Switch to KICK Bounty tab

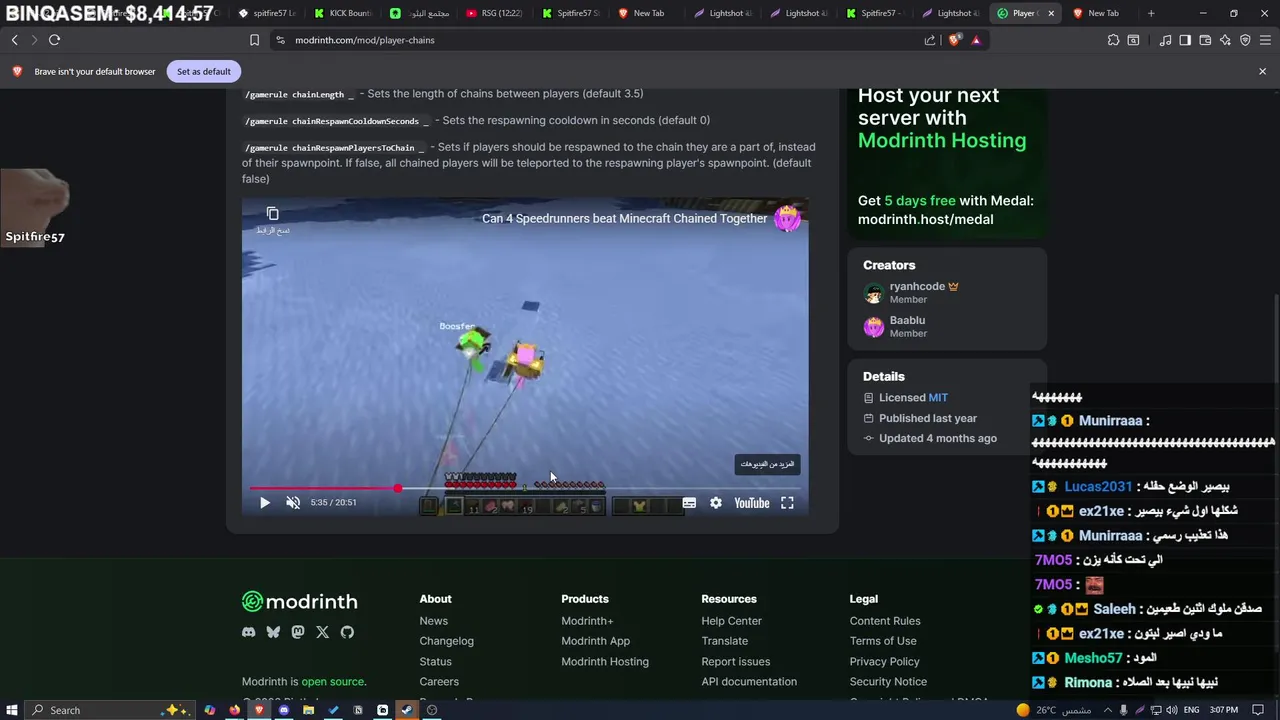tap(343, 13)
